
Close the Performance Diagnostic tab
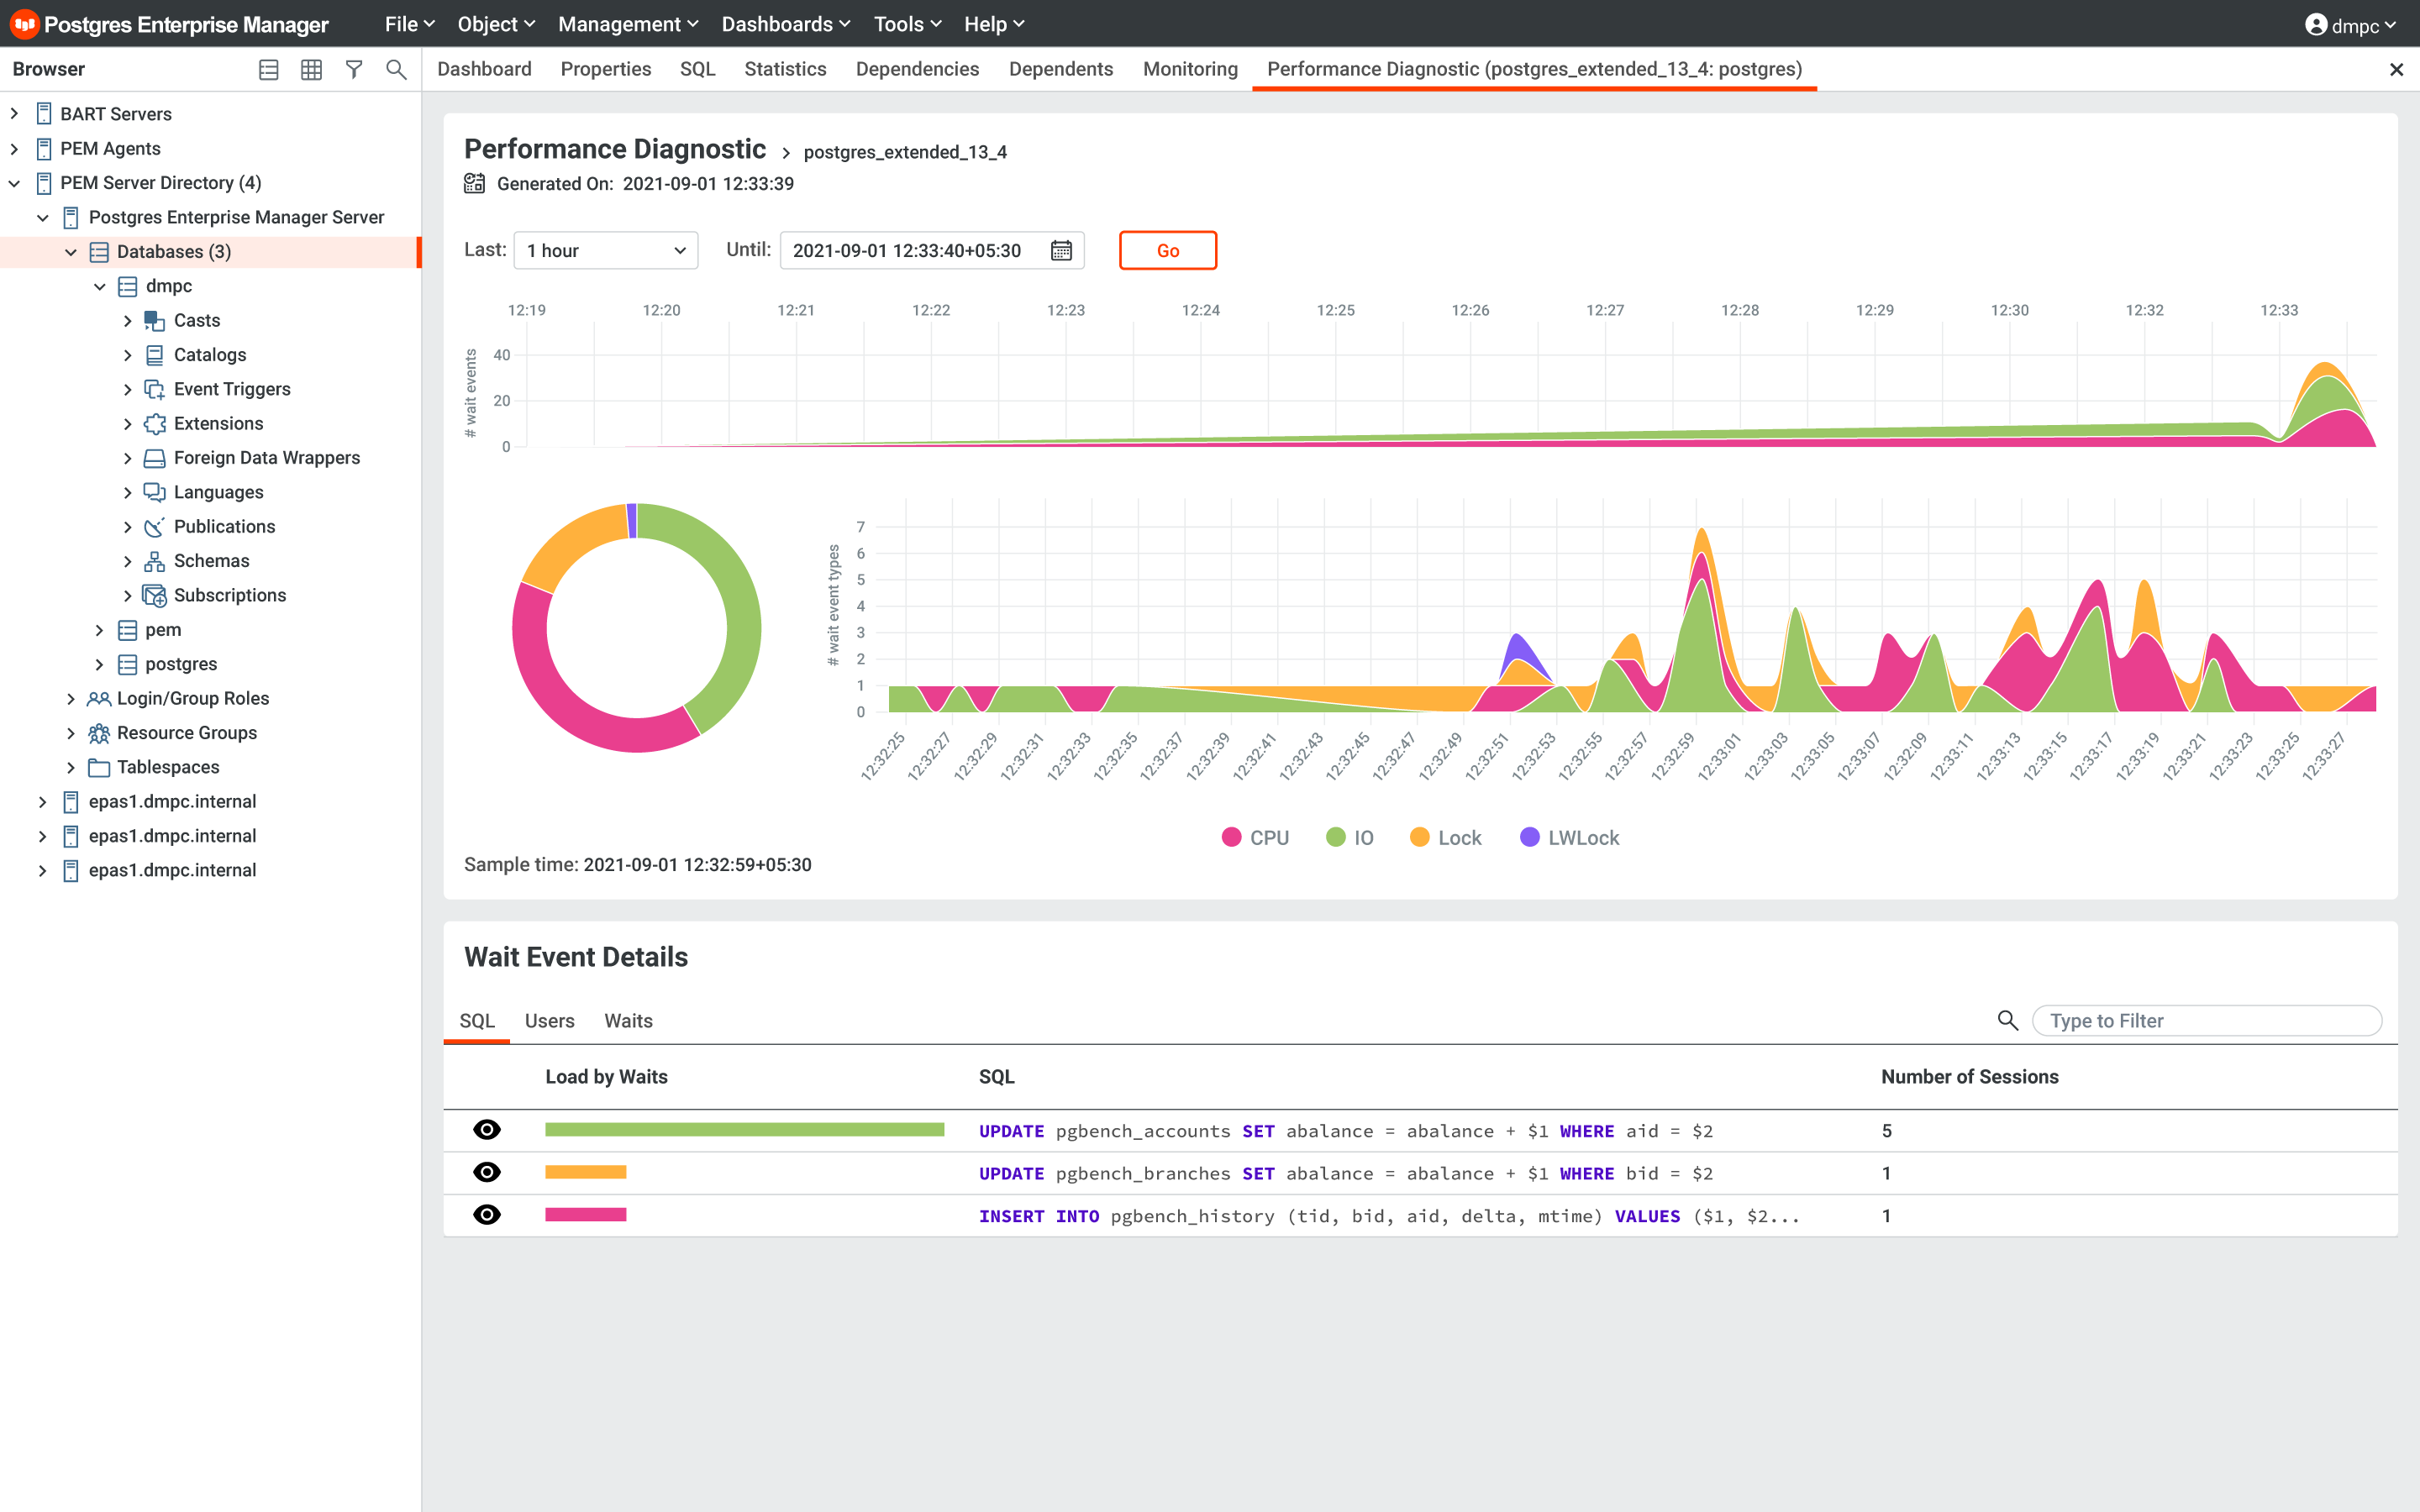tap(2396, 69)
